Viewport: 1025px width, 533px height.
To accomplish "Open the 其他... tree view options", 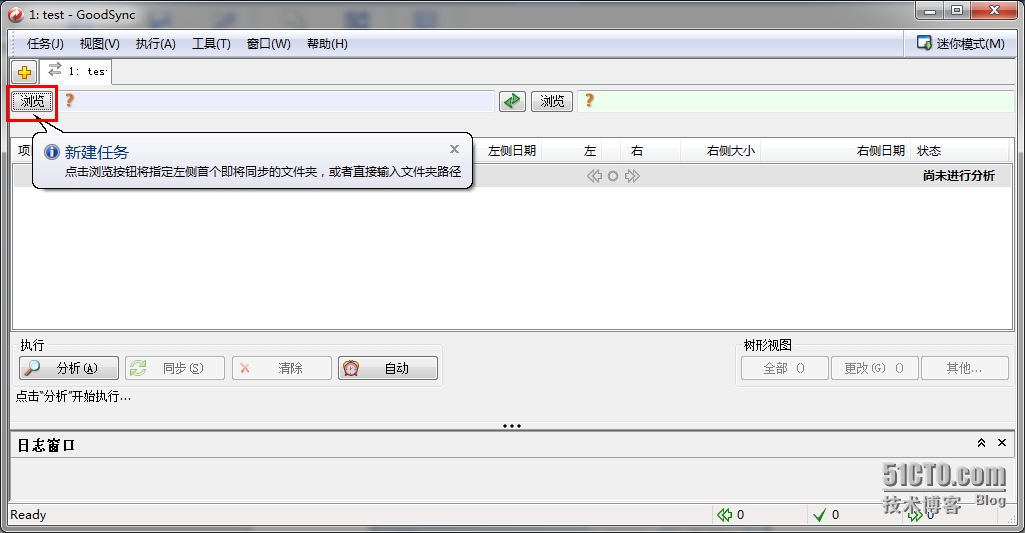I will 965,368.
